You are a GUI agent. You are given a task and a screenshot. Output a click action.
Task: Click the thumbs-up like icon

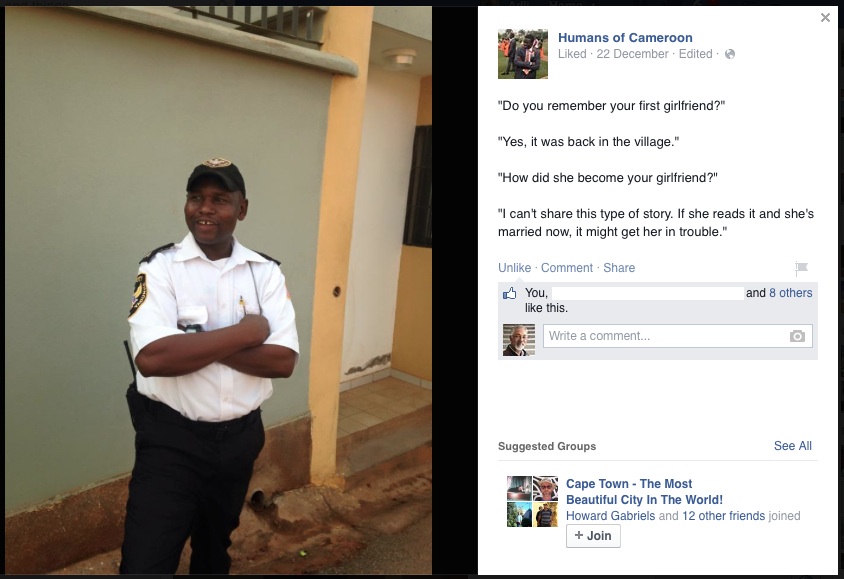coord(509,293)
